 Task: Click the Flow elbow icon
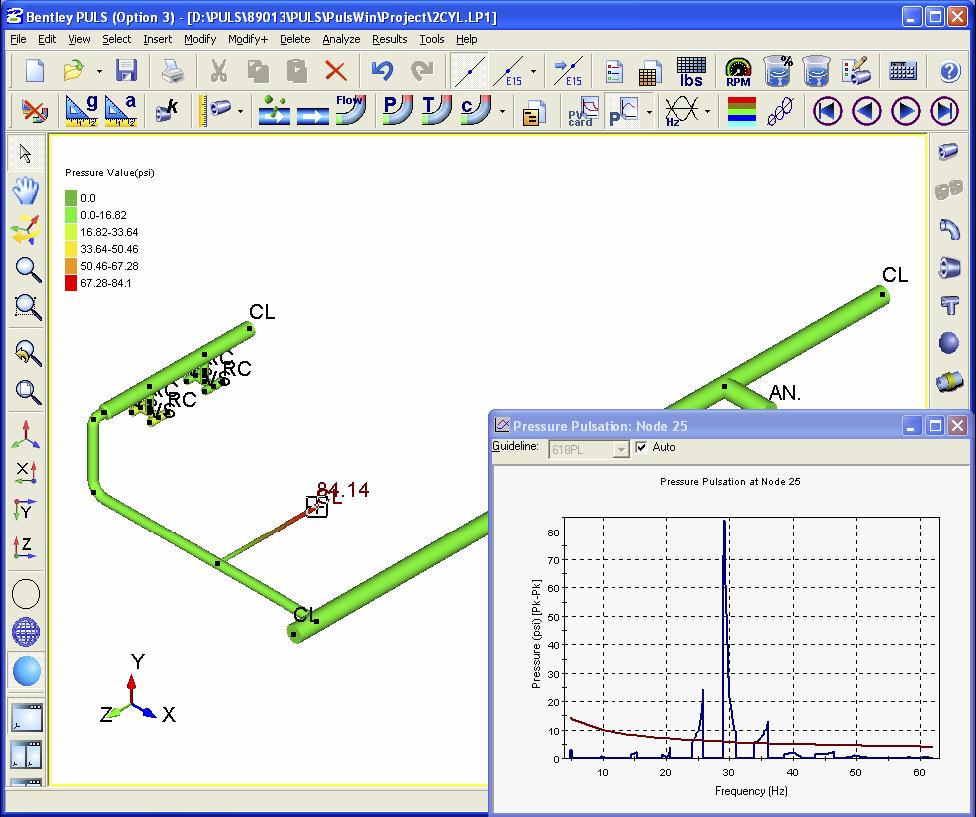point(351,110)
